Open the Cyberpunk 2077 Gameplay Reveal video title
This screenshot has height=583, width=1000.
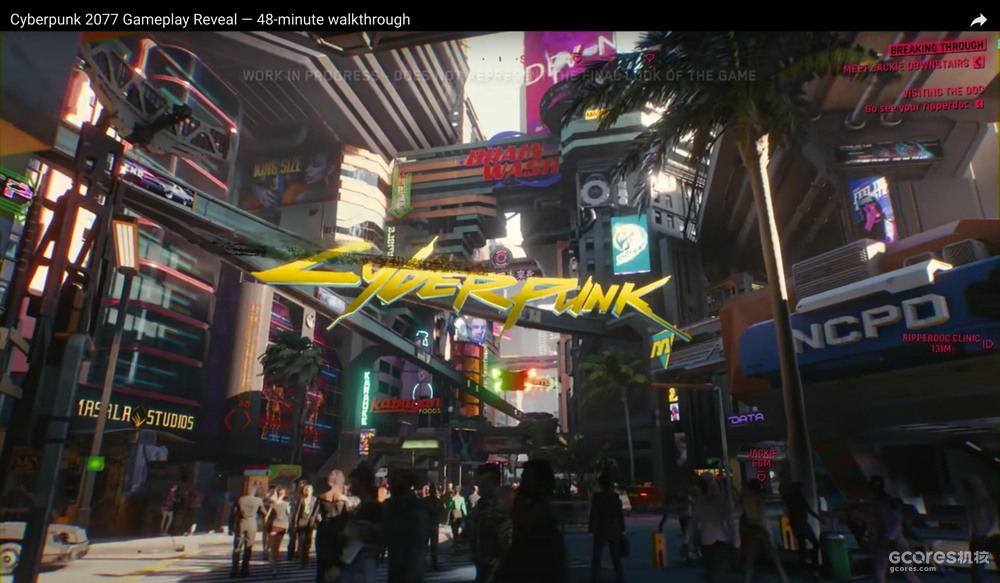pos(210,20)
